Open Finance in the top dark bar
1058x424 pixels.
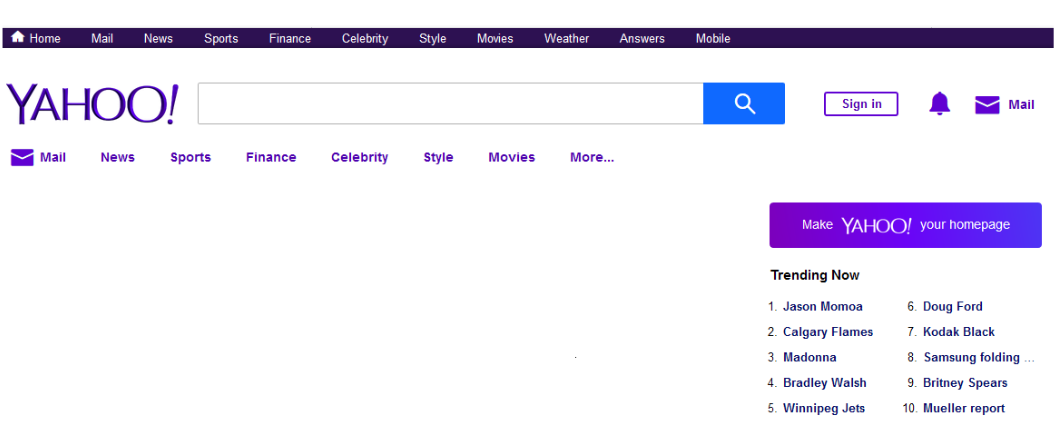click(289, 38)
